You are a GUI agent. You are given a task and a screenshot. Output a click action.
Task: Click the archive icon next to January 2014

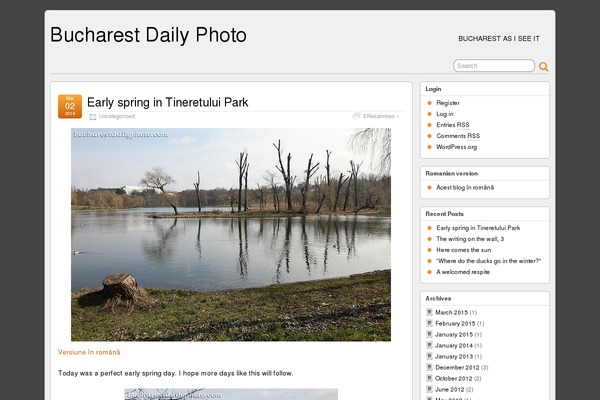pos(429,345)
